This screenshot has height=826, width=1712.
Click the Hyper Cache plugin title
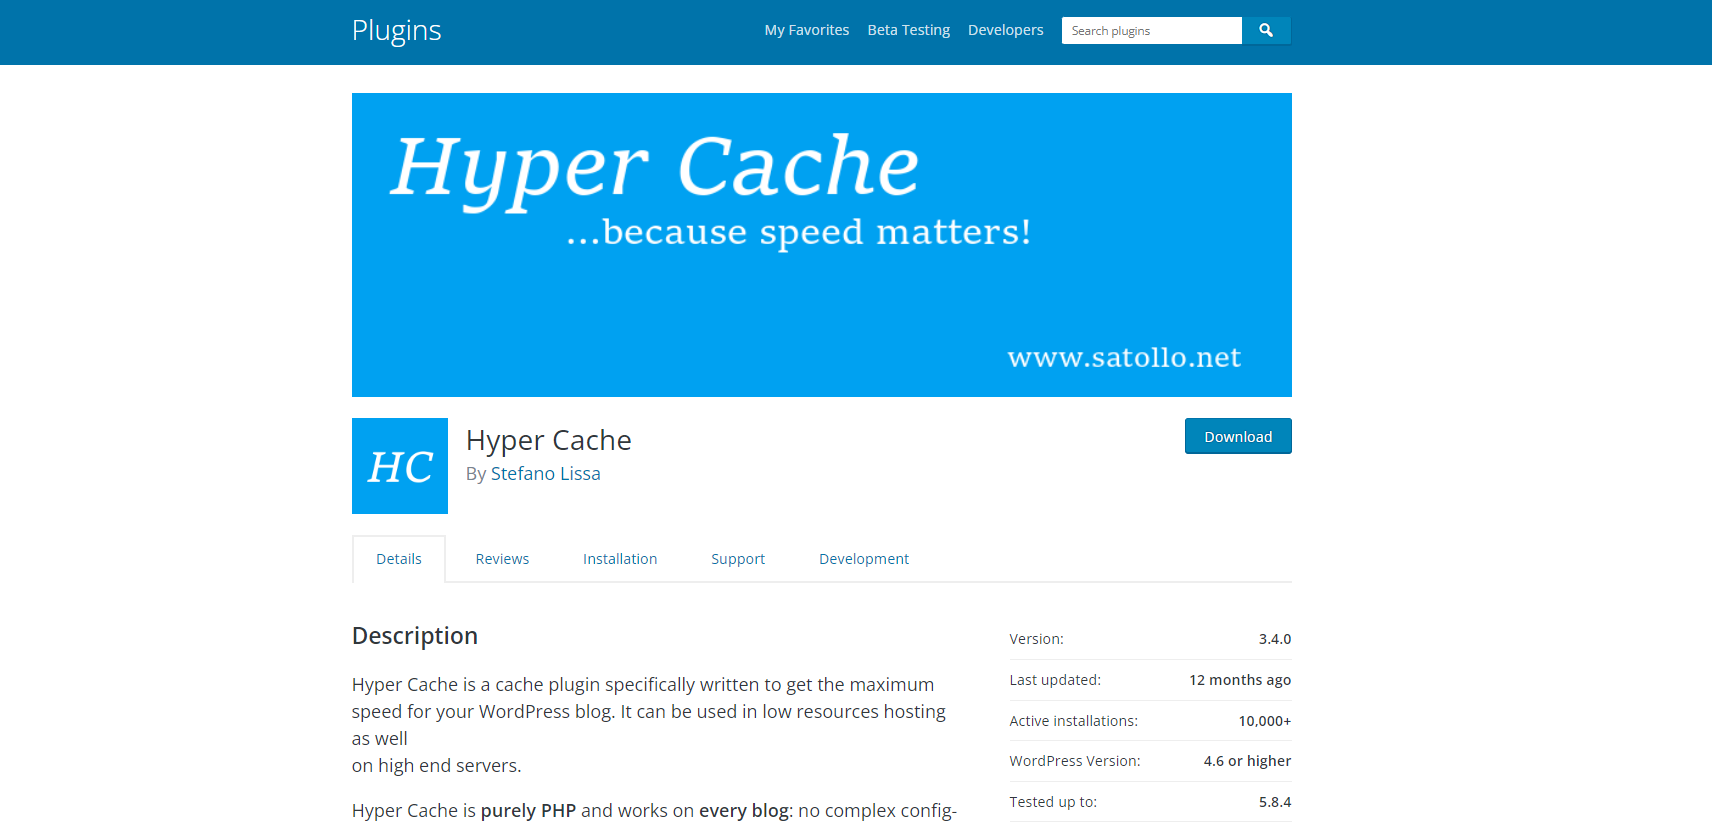pyautogui.click(x=549, y=440)
